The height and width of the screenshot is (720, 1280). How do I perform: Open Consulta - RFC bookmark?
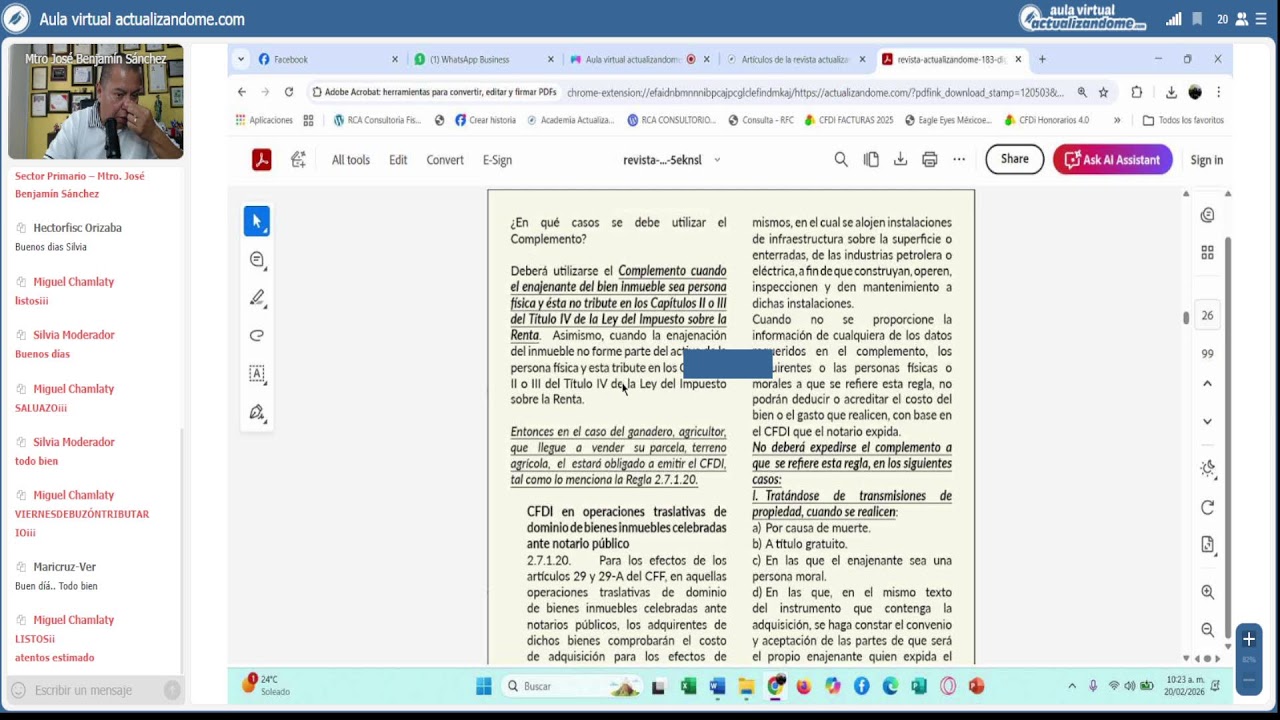761,120
